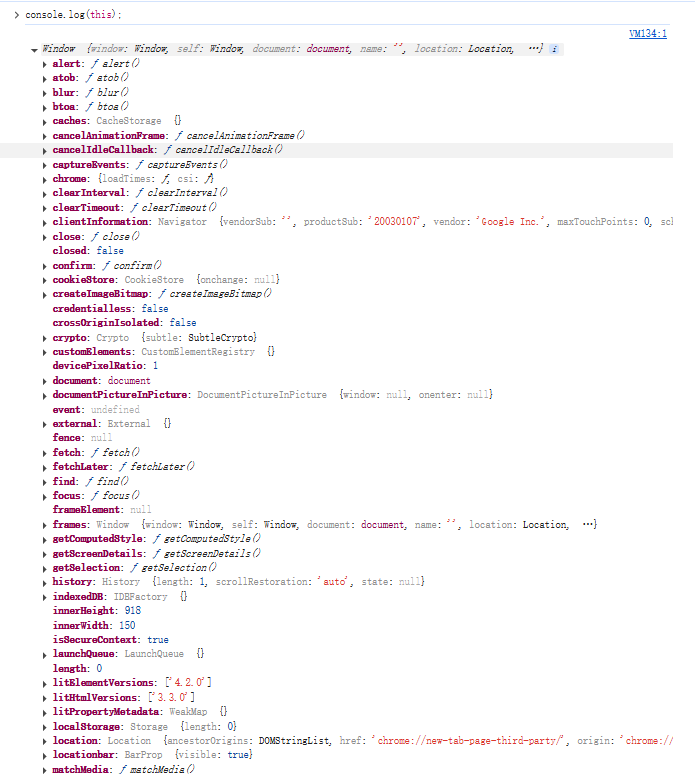Click the info icon beside Window object

click(555, 49)
